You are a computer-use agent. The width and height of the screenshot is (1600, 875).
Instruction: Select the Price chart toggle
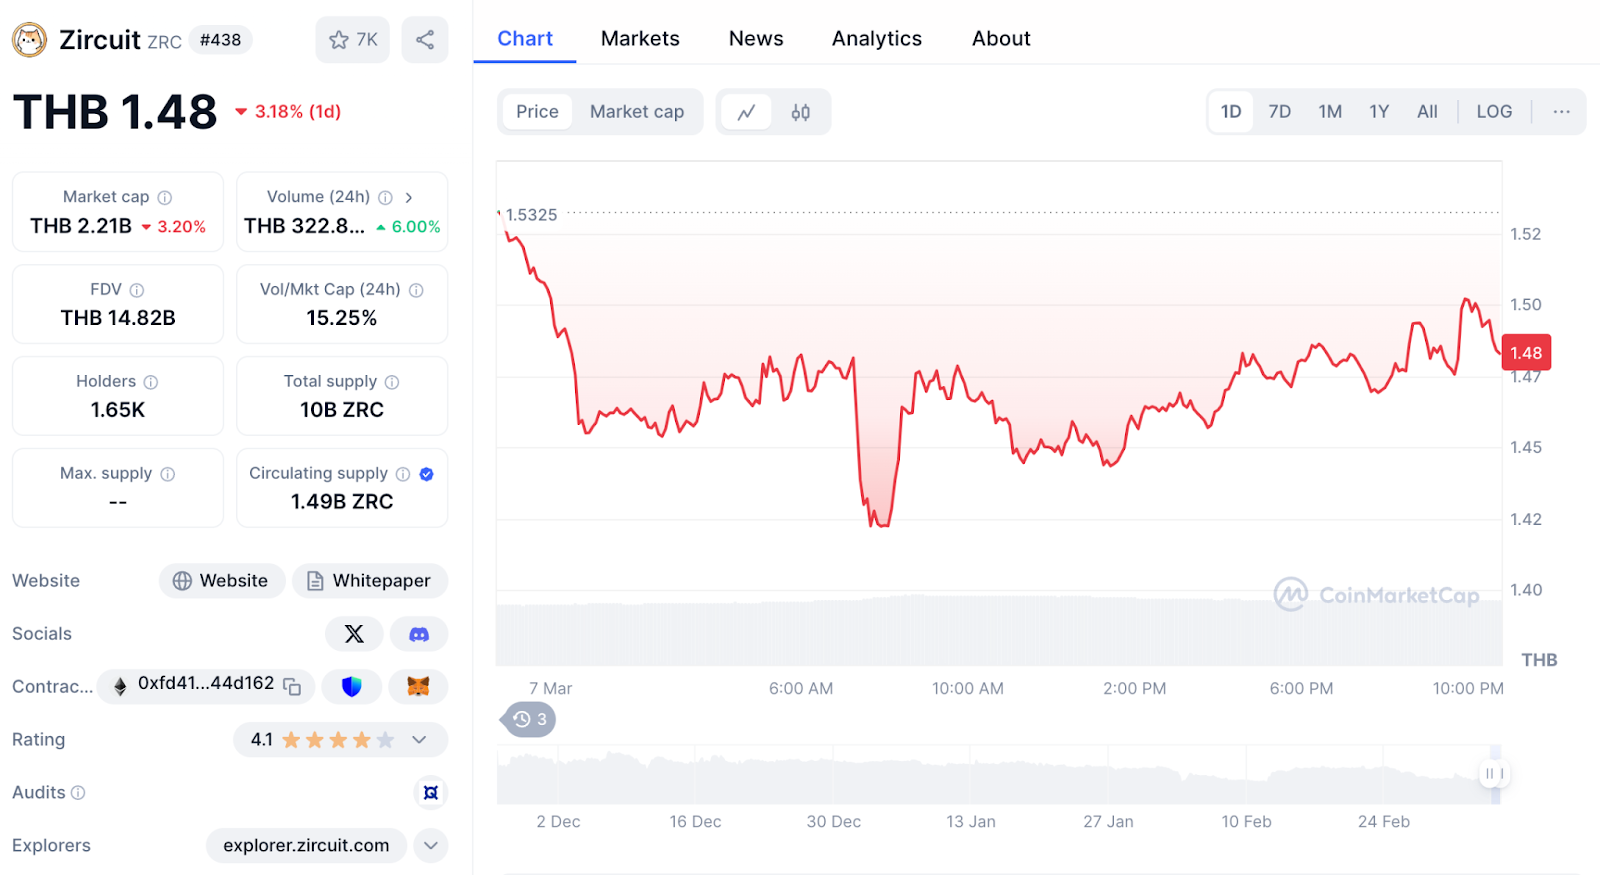(537, 112)
